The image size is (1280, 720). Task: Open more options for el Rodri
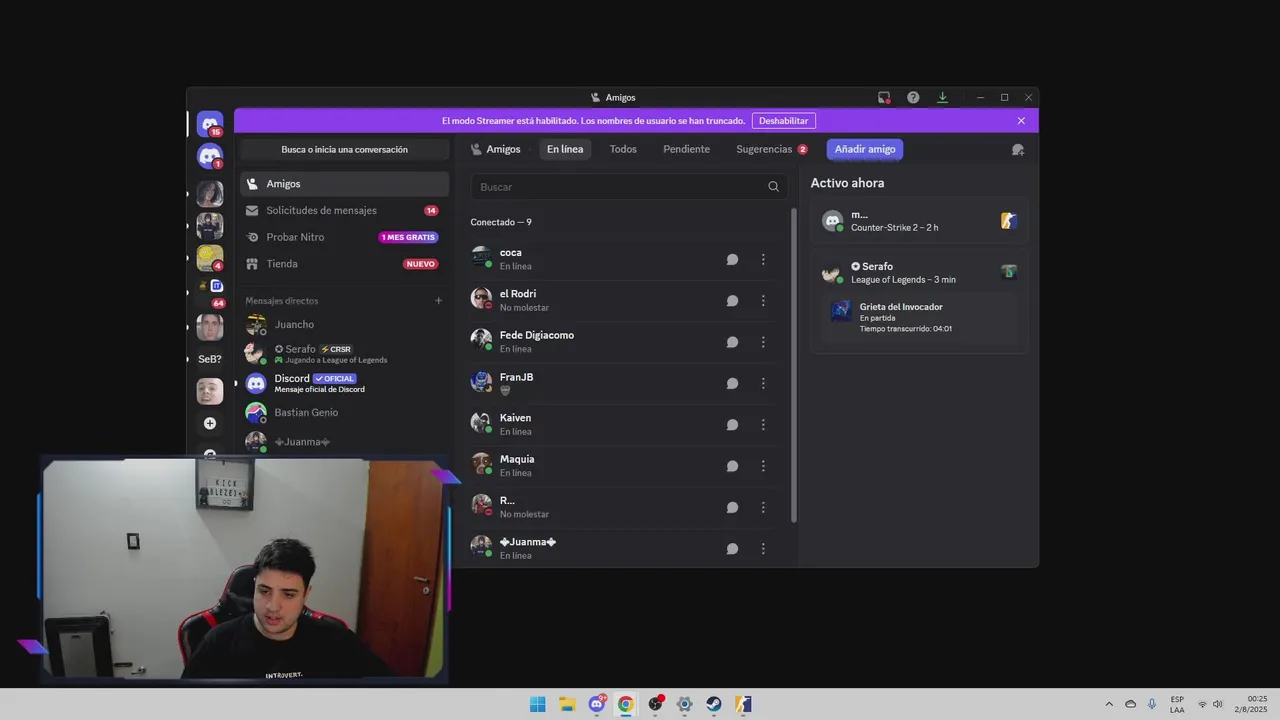[763, 300]
